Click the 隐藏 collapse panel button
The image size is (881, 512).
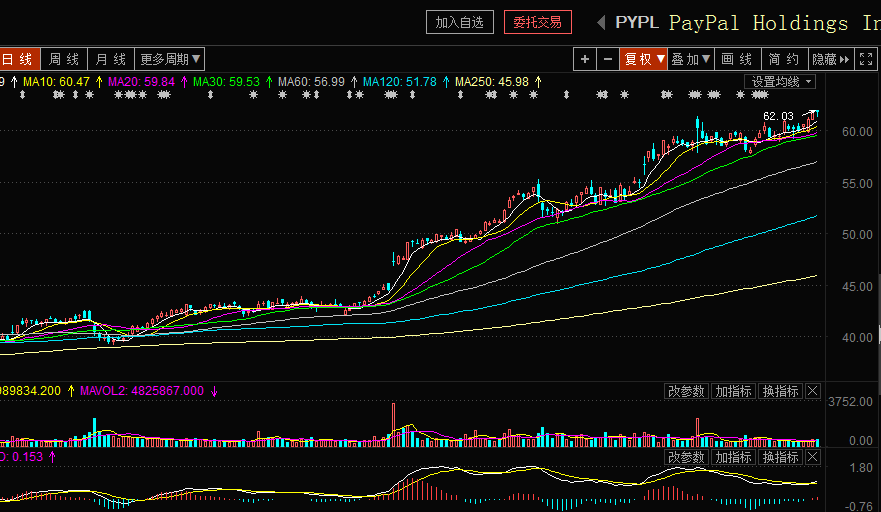click(831, 59)
